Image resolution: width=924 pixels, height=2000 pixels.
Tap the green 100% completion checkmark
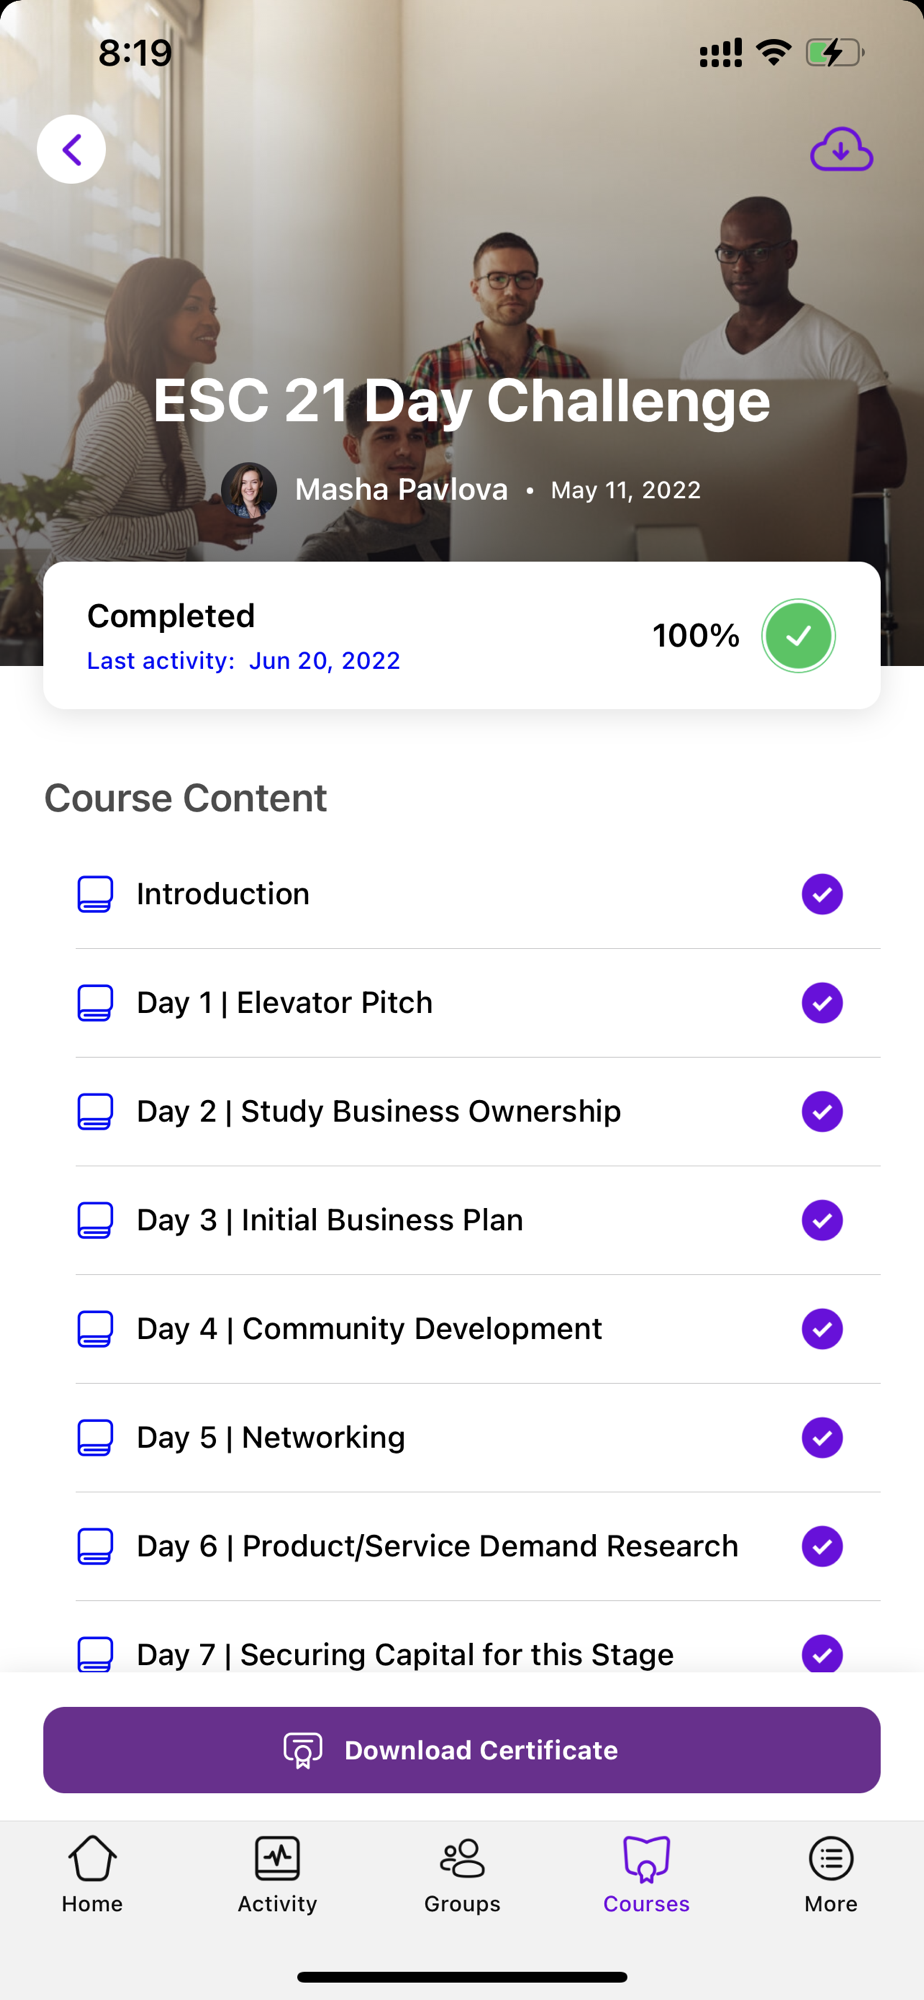tap(798, 636)
